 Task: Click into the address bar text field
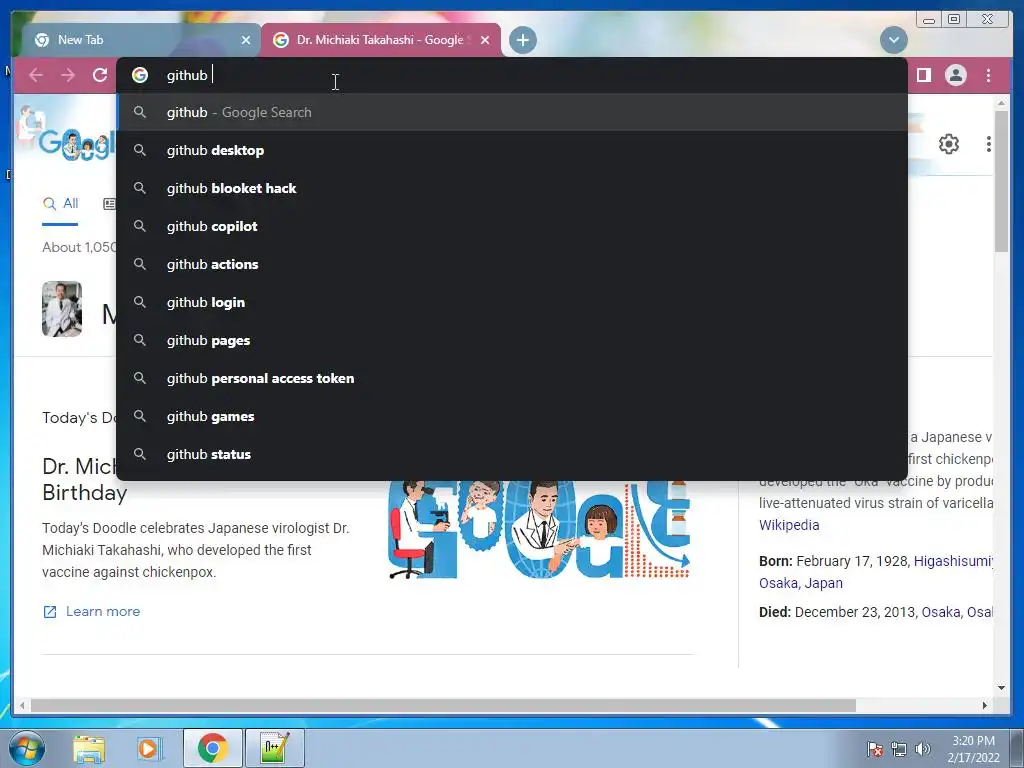[x=511, y=75]
